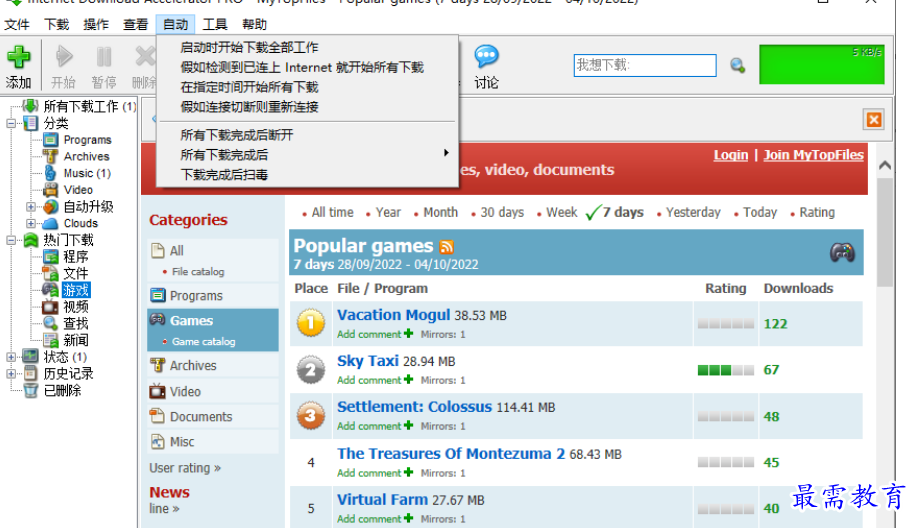Screen dimensions: 914x528
Task: Select 文件 under 热门下载
Action: coord(76,273)
